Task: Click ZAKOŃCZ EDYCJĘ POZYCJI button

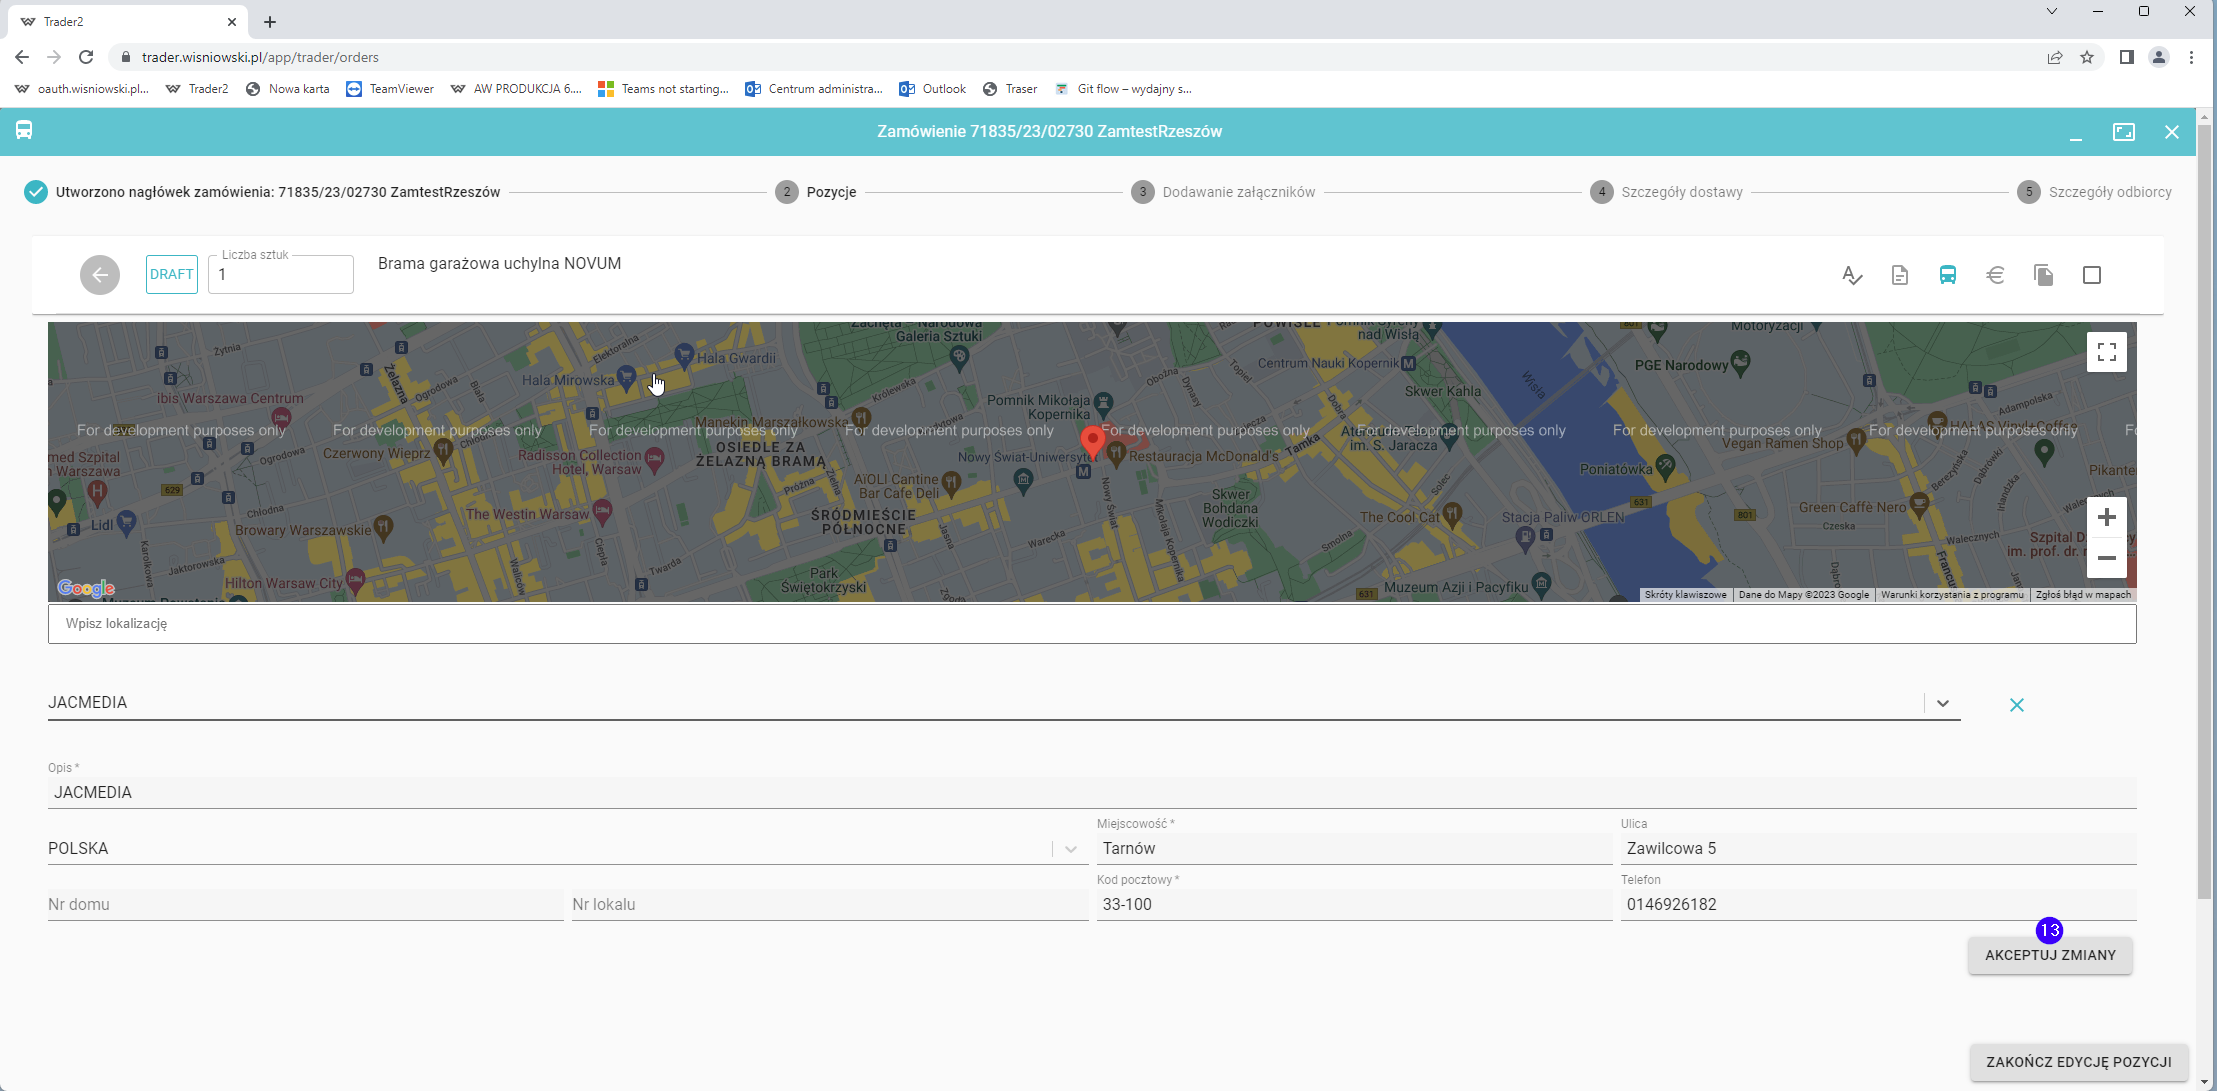Action: point(2078,1062)
